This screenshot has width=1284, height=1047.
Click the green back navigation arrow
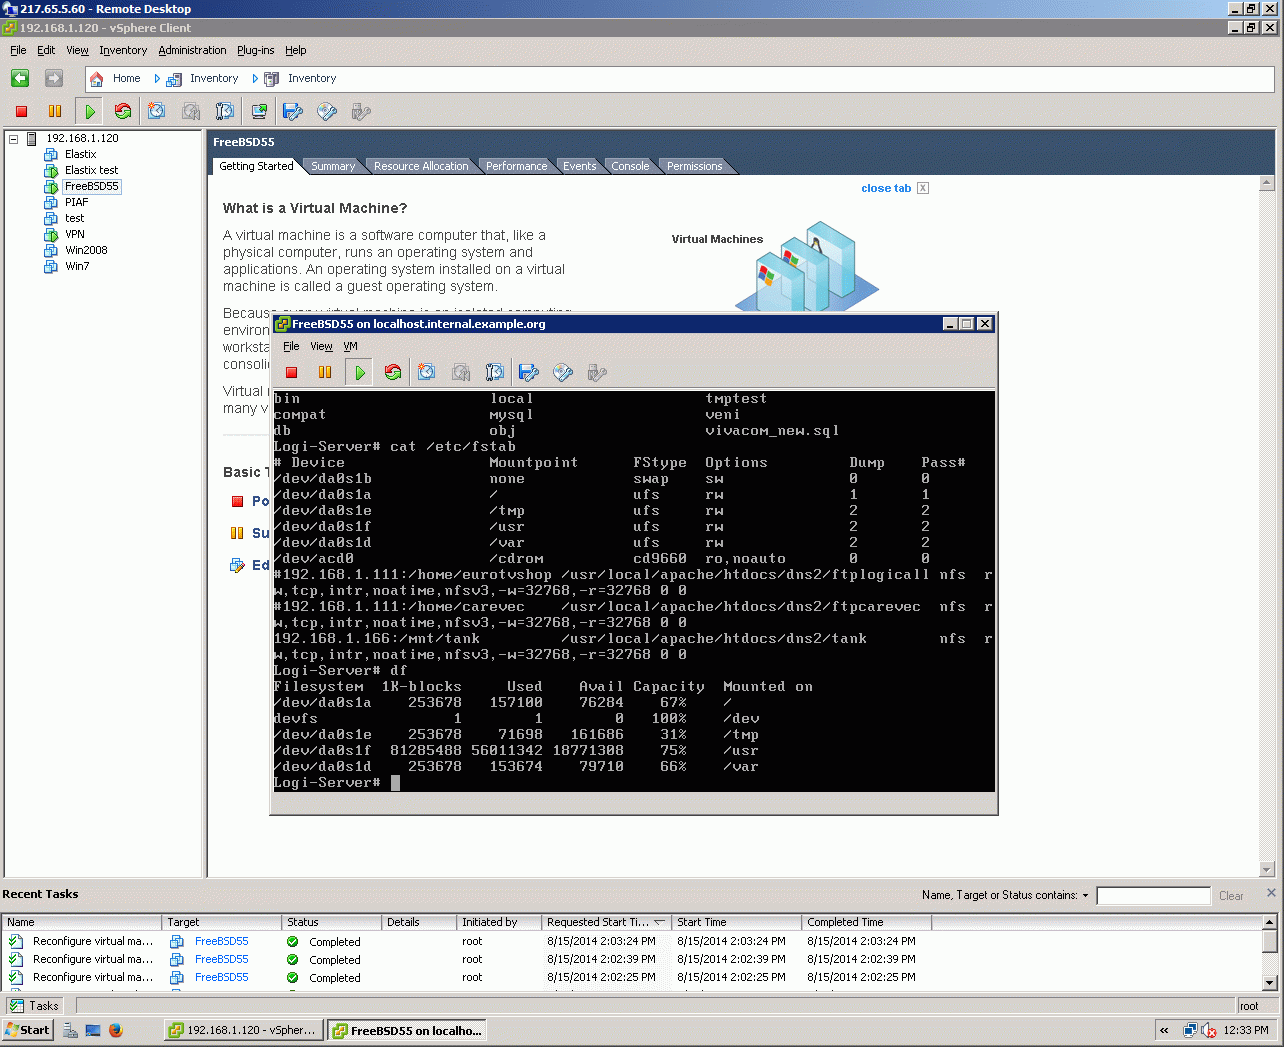coord(20,78)
